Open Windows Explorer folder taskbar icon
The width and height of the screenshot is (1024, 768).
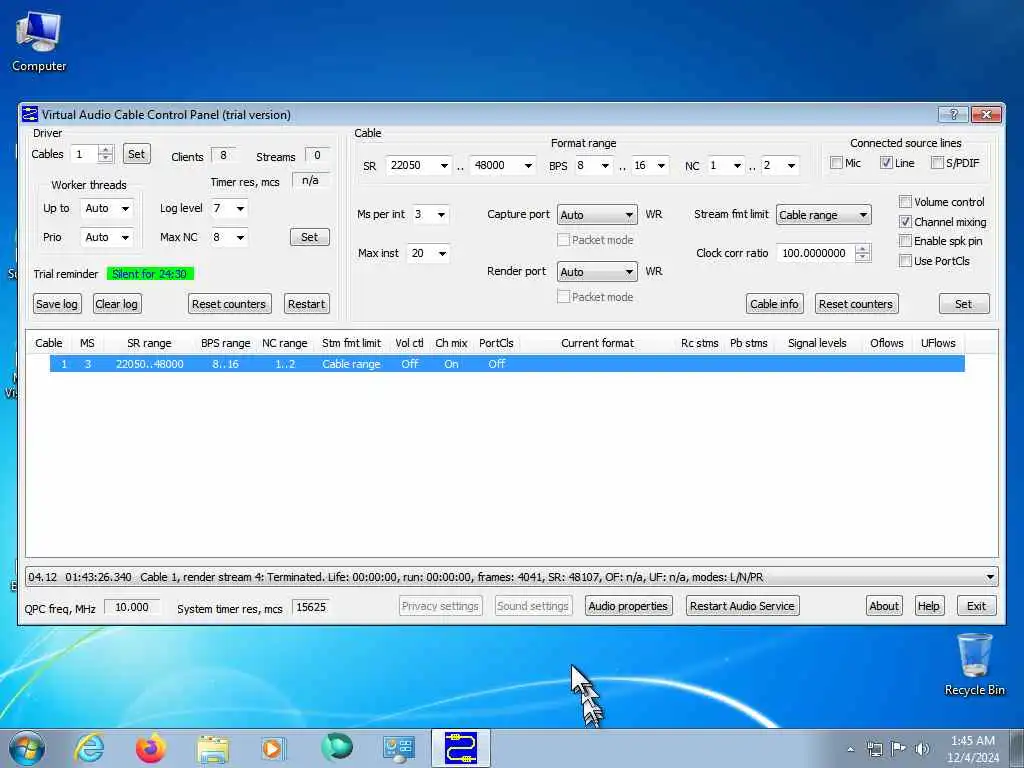coord(213,749)
